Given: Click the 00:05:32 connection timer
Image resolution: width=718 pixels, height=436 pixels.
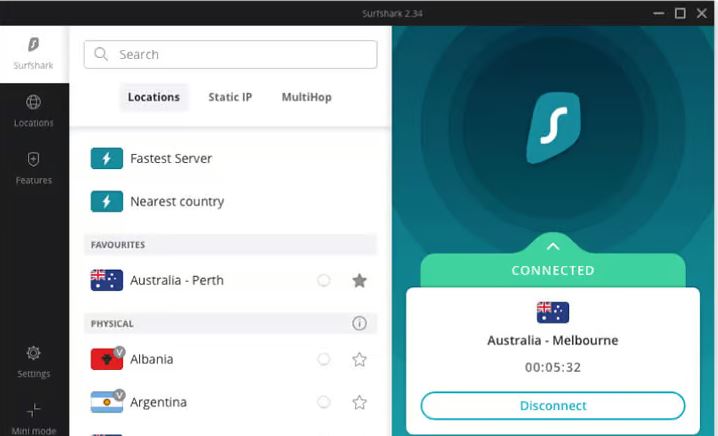Looking at the screenshot, I should [553, 367].
